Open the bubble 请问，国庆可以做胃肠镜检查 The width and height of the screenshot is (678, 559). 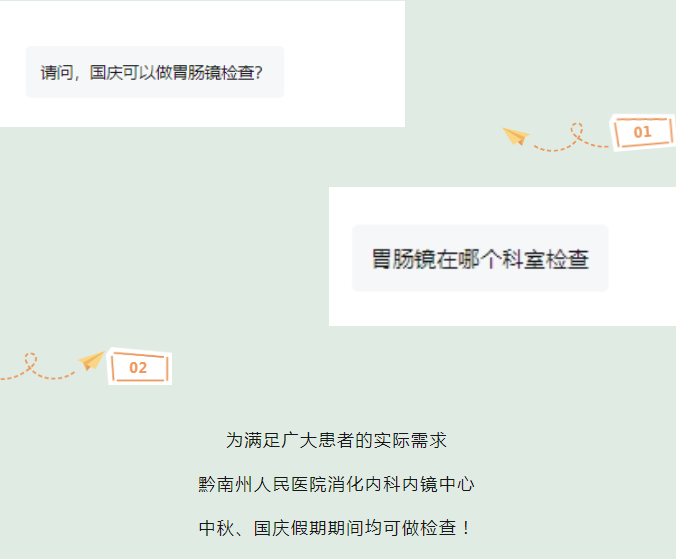pos(155,72)
